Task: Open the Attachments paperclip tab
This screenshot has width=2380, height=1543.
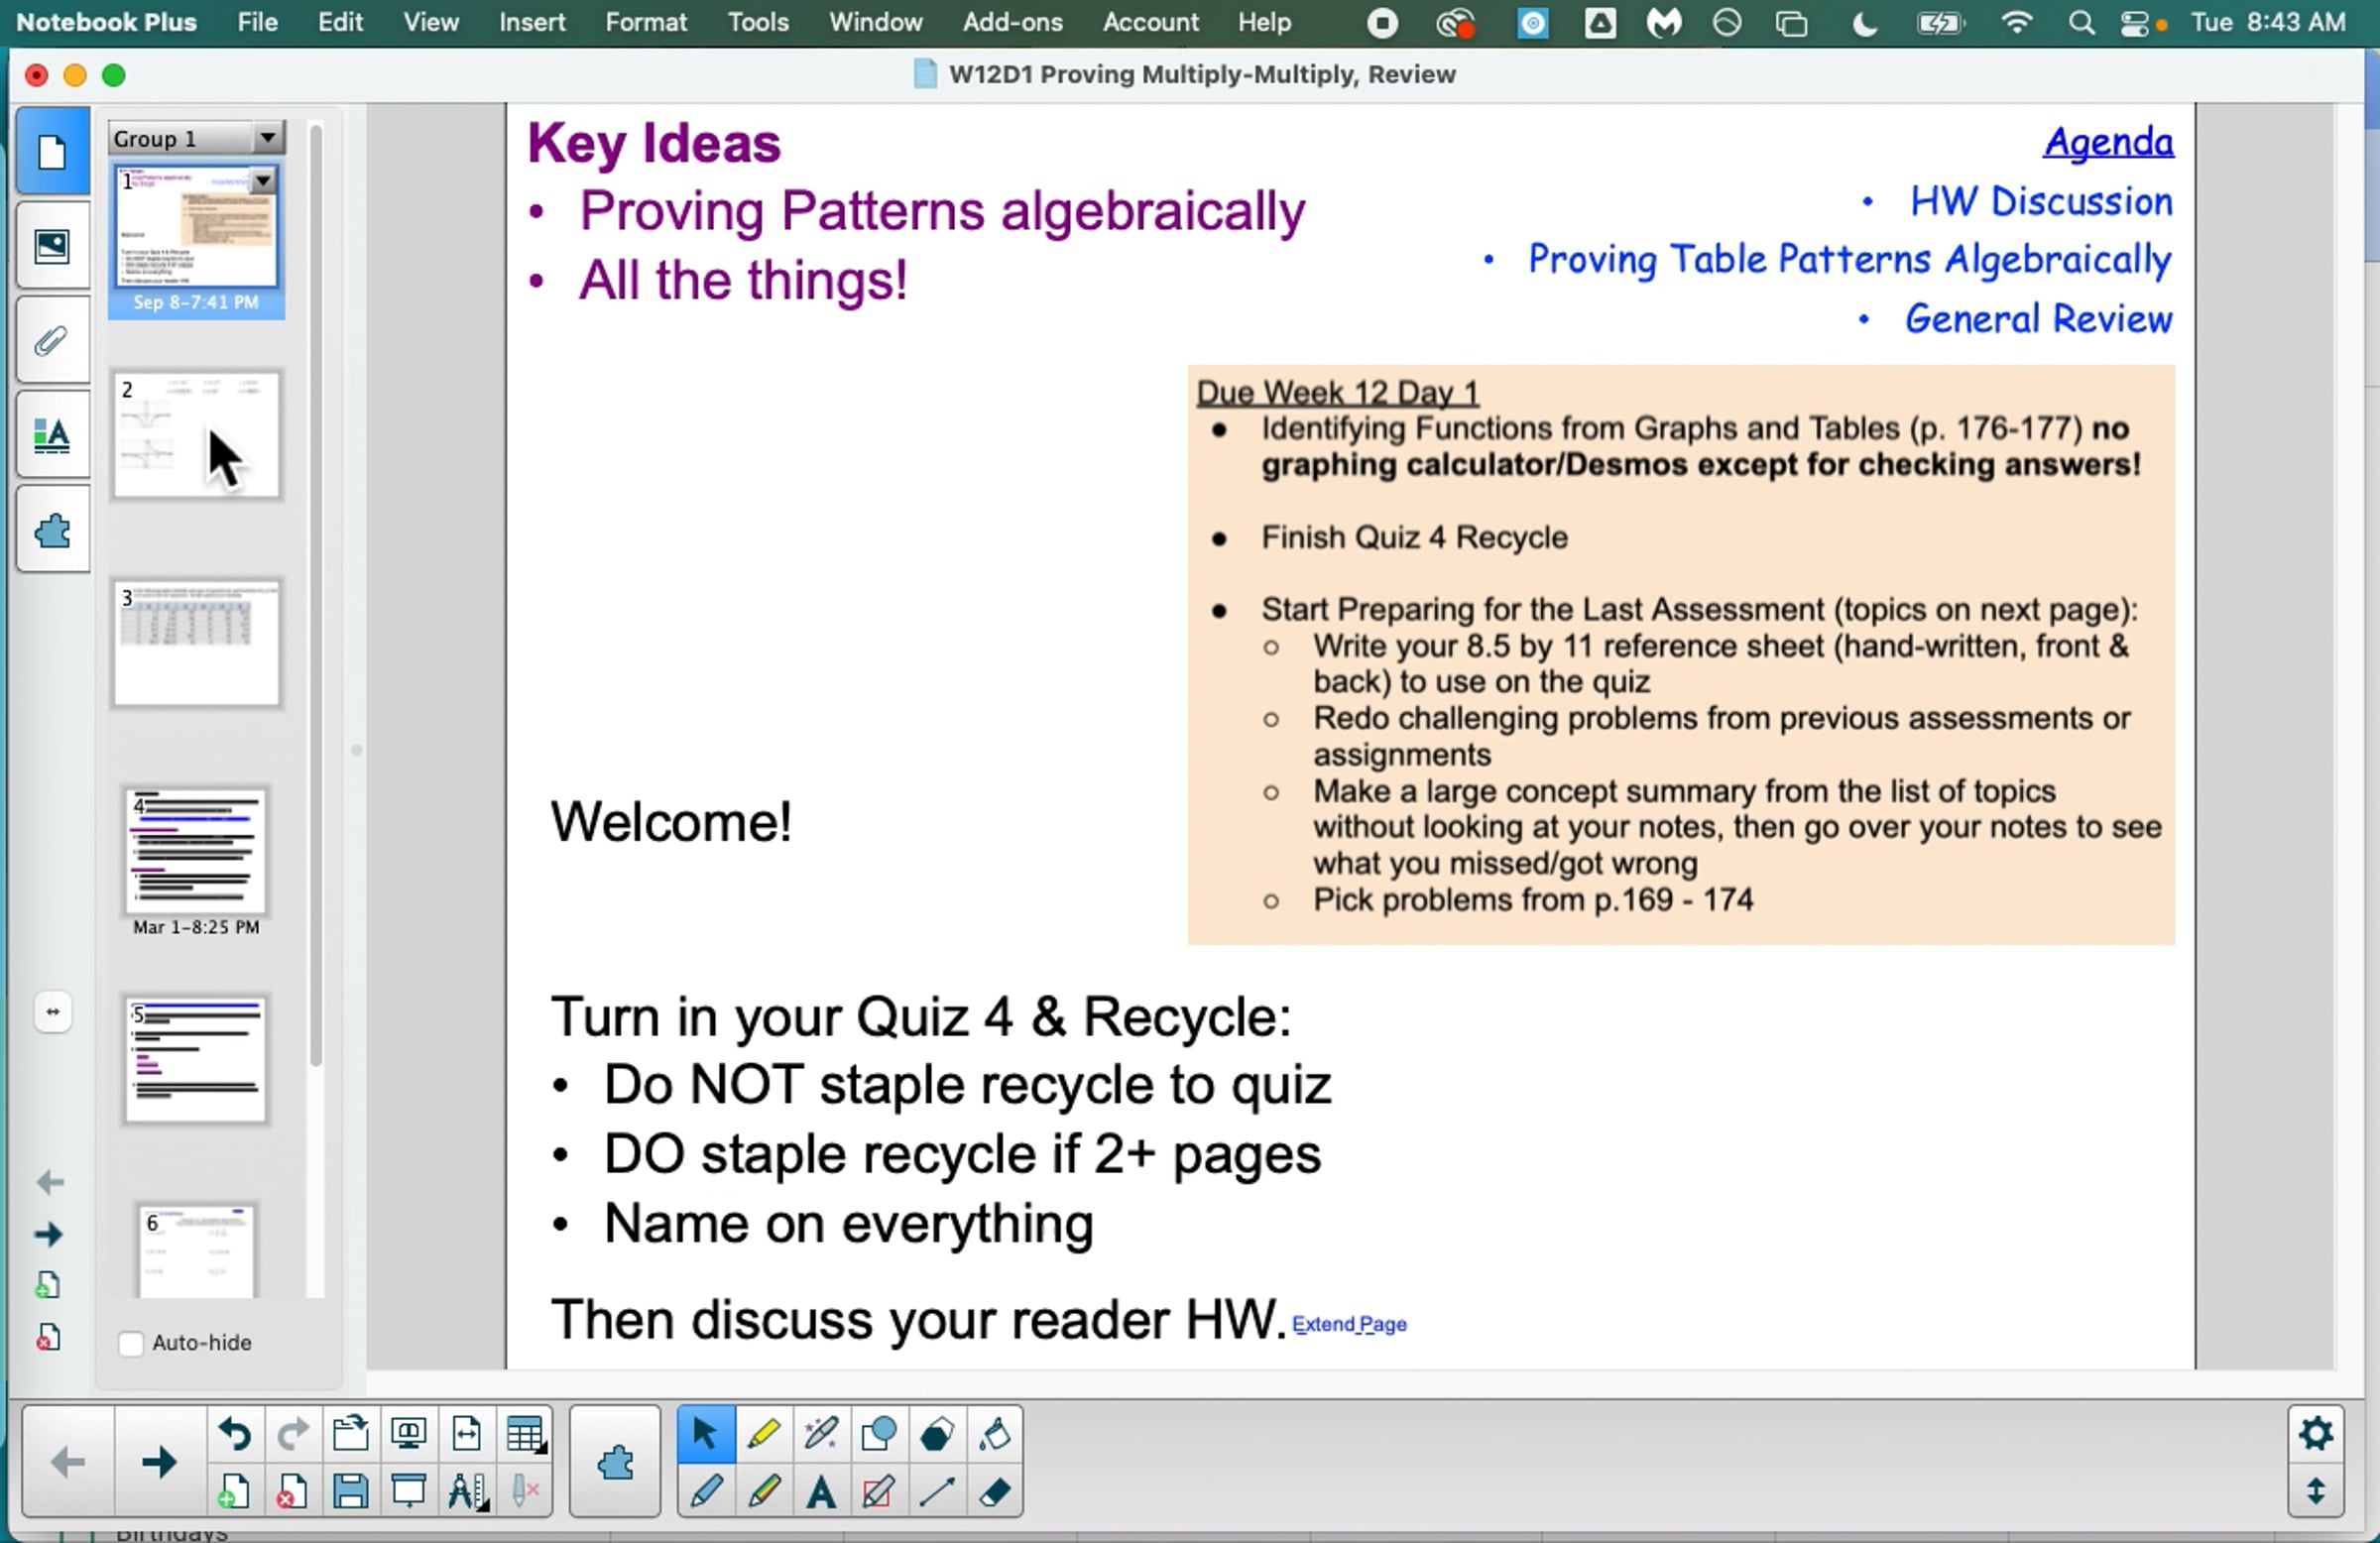Action: coord(52,341)
